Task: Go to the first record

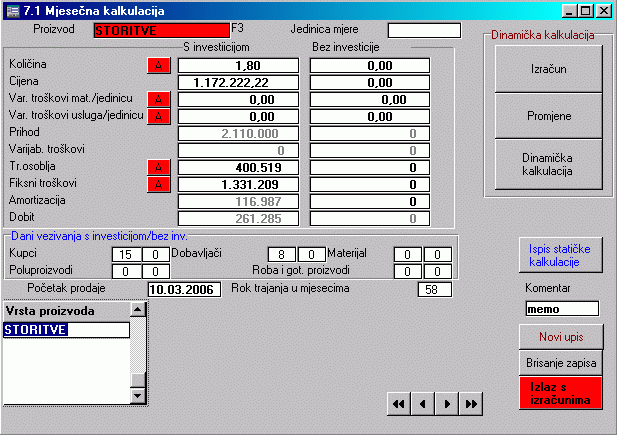Action: [399, 404]
